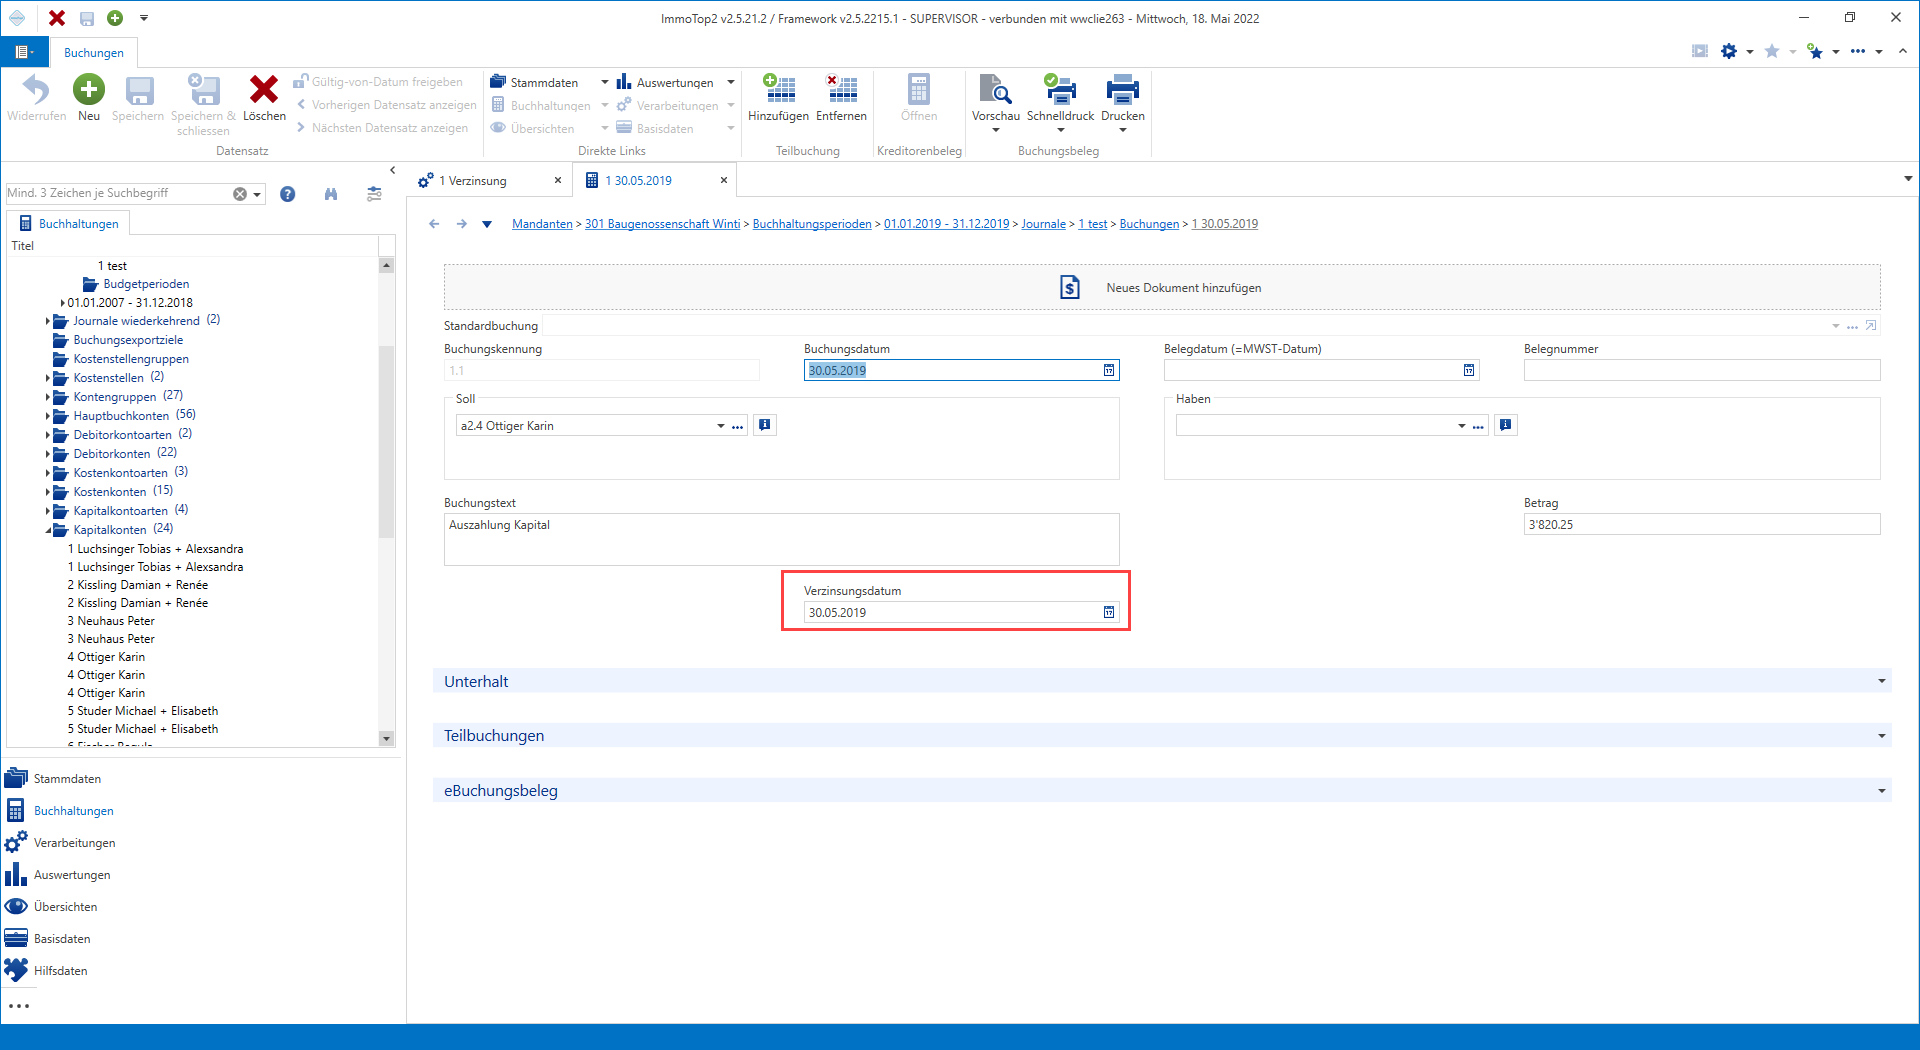
Task: Open the Vorschau preview icon
Action: (995, 89)
